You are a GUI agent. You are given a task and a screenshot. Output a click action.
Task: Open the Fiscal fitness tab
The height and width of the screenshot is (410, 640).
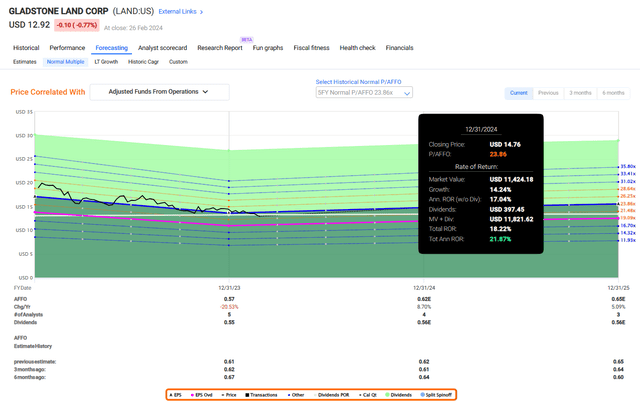pyautogui.click(x=311, y=48)
